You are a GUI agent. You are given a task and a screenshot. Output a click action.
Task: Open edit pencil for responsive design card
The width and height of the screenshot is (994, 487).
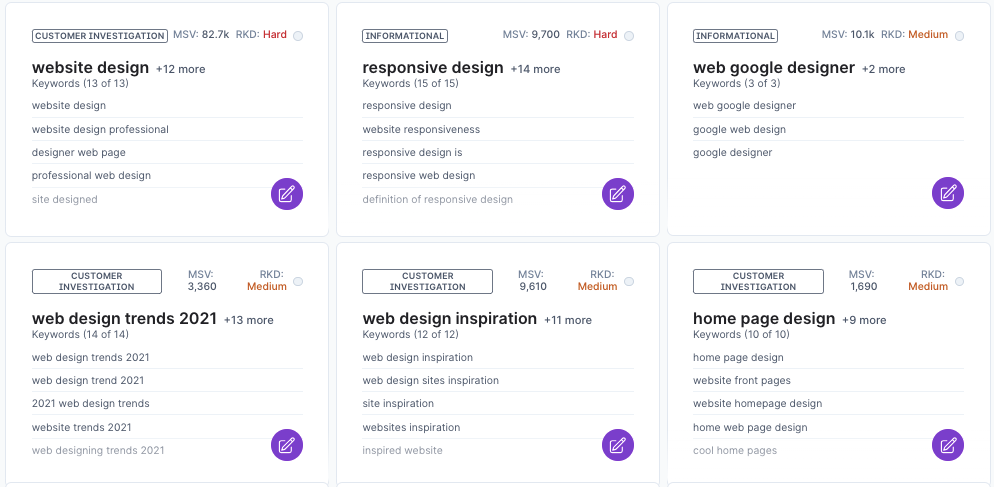tap(617, 194)
